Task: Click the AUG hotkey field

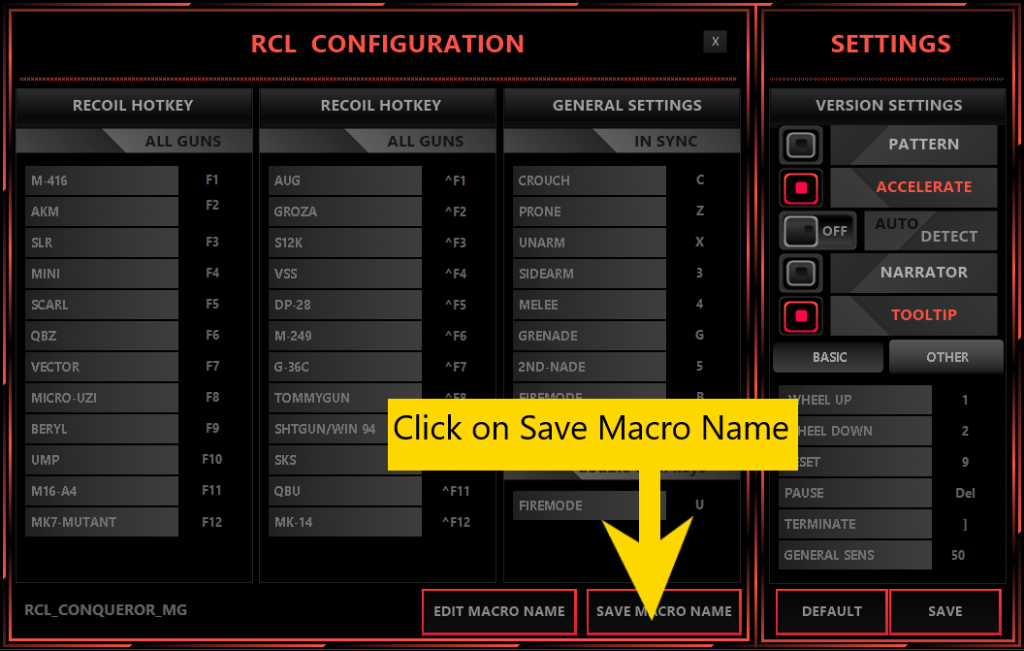Action: pyautogui.click(x=345, y=181)
